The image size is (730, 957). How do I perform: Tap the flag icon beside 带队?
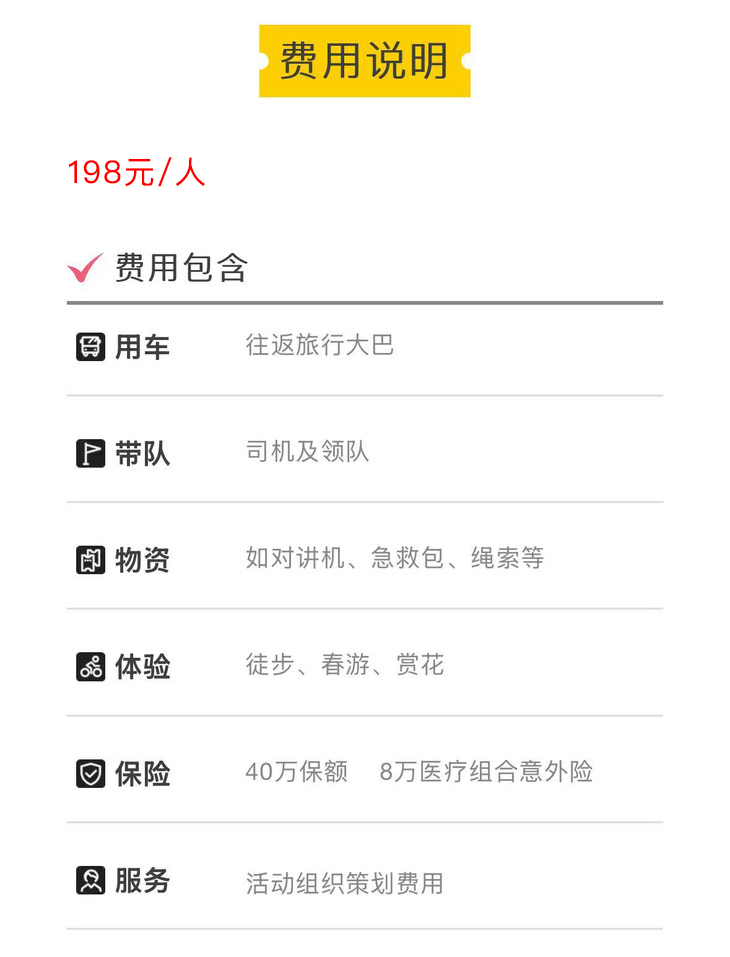pyautogui.click(x=90, y=454)
